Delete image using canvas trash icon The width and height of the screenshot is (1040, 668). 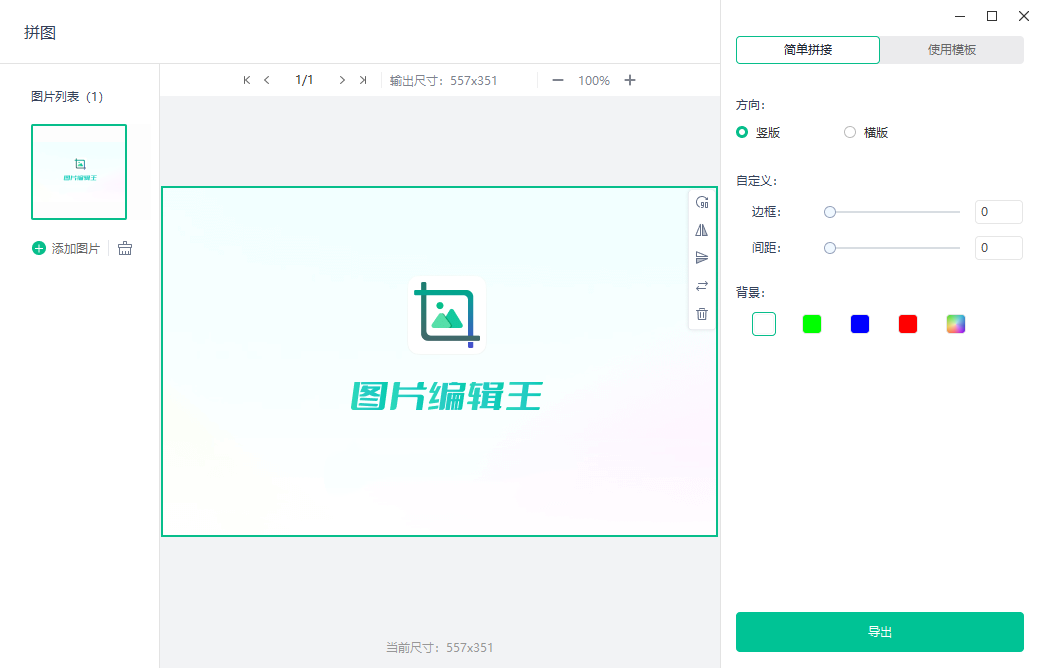click(702, 314)
